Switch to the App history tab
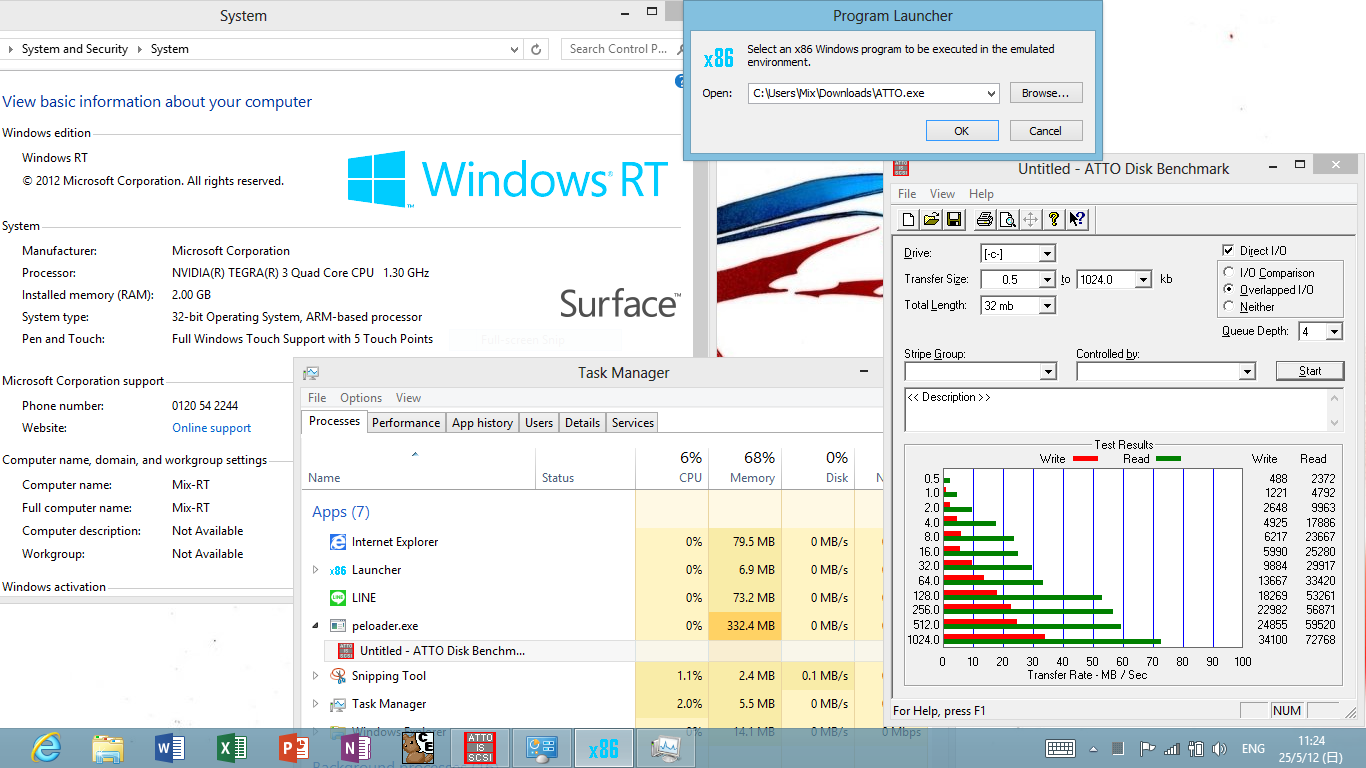The height and width of the screenshot is (768, 1366). (482, 423)
